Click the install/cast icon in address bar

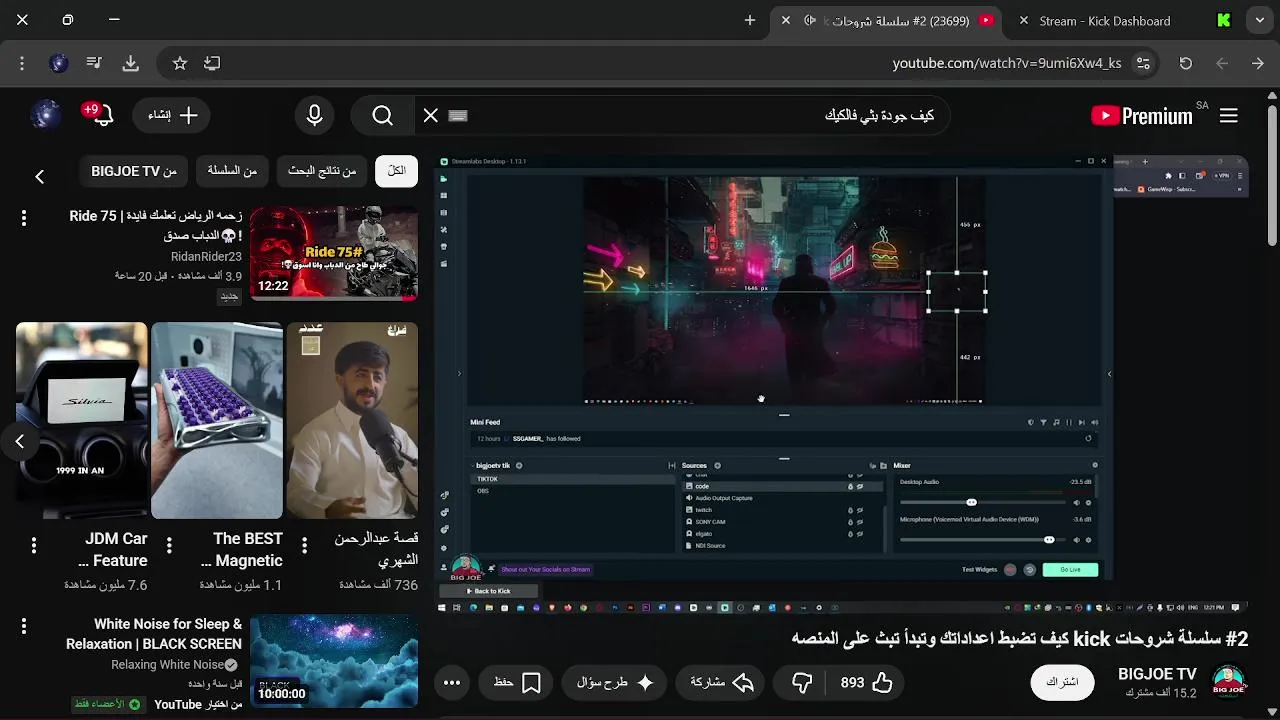[212, 63]
